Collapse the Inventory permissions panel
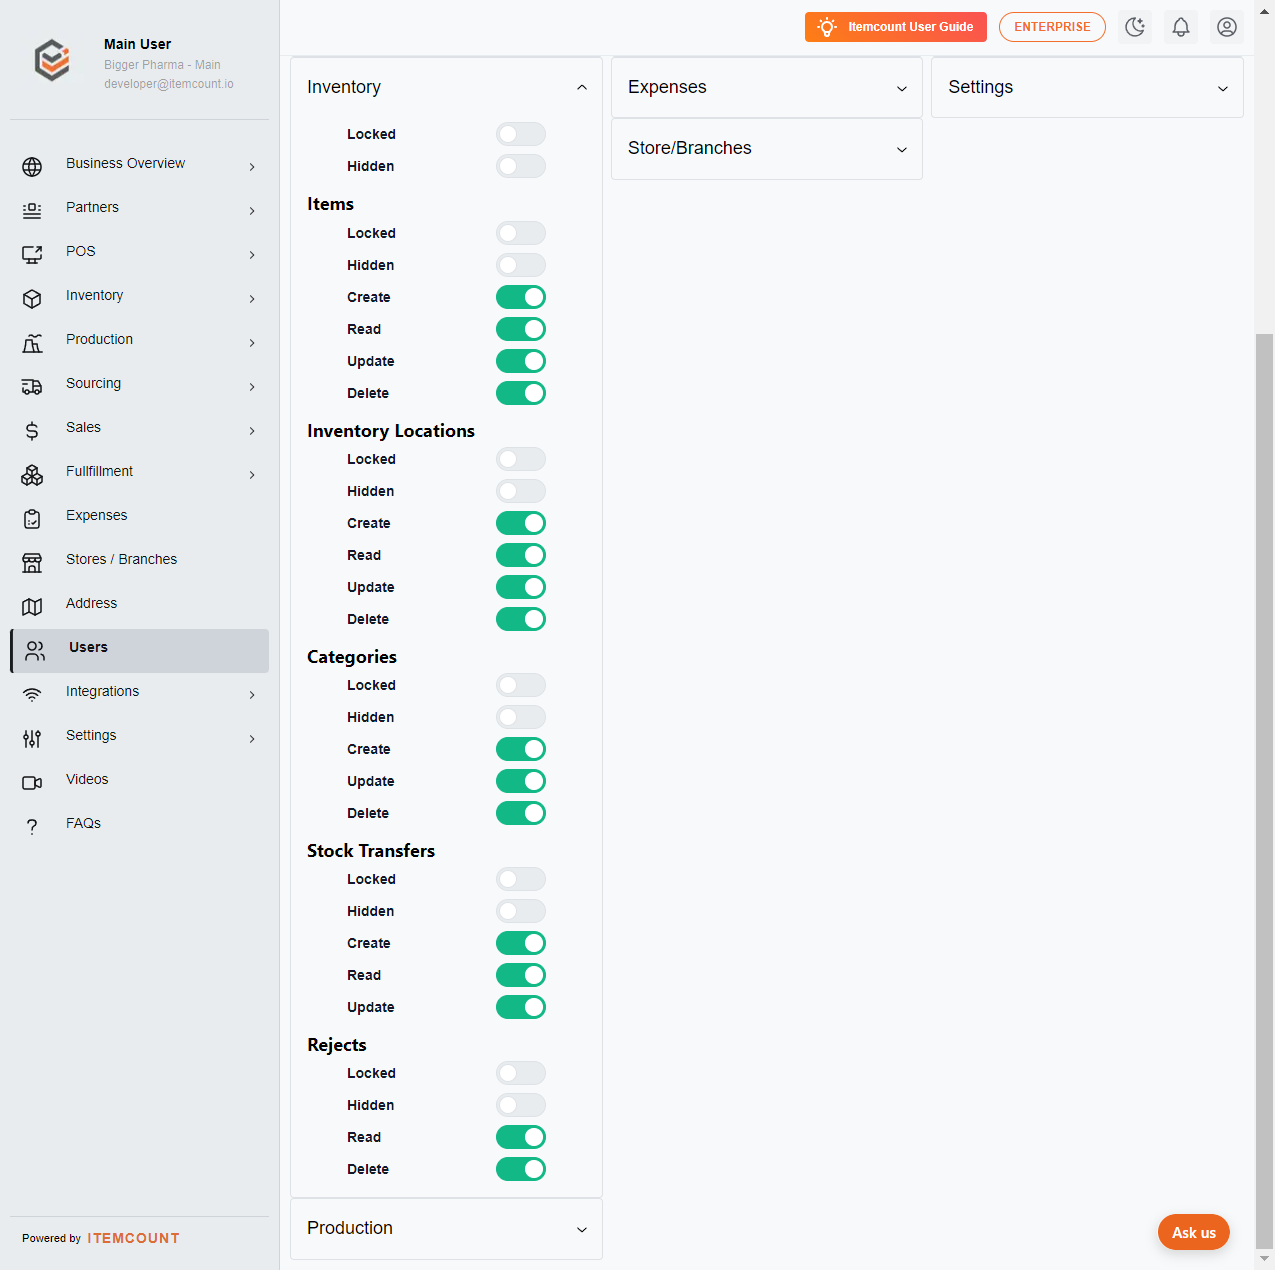 click(x=446, y=87)
